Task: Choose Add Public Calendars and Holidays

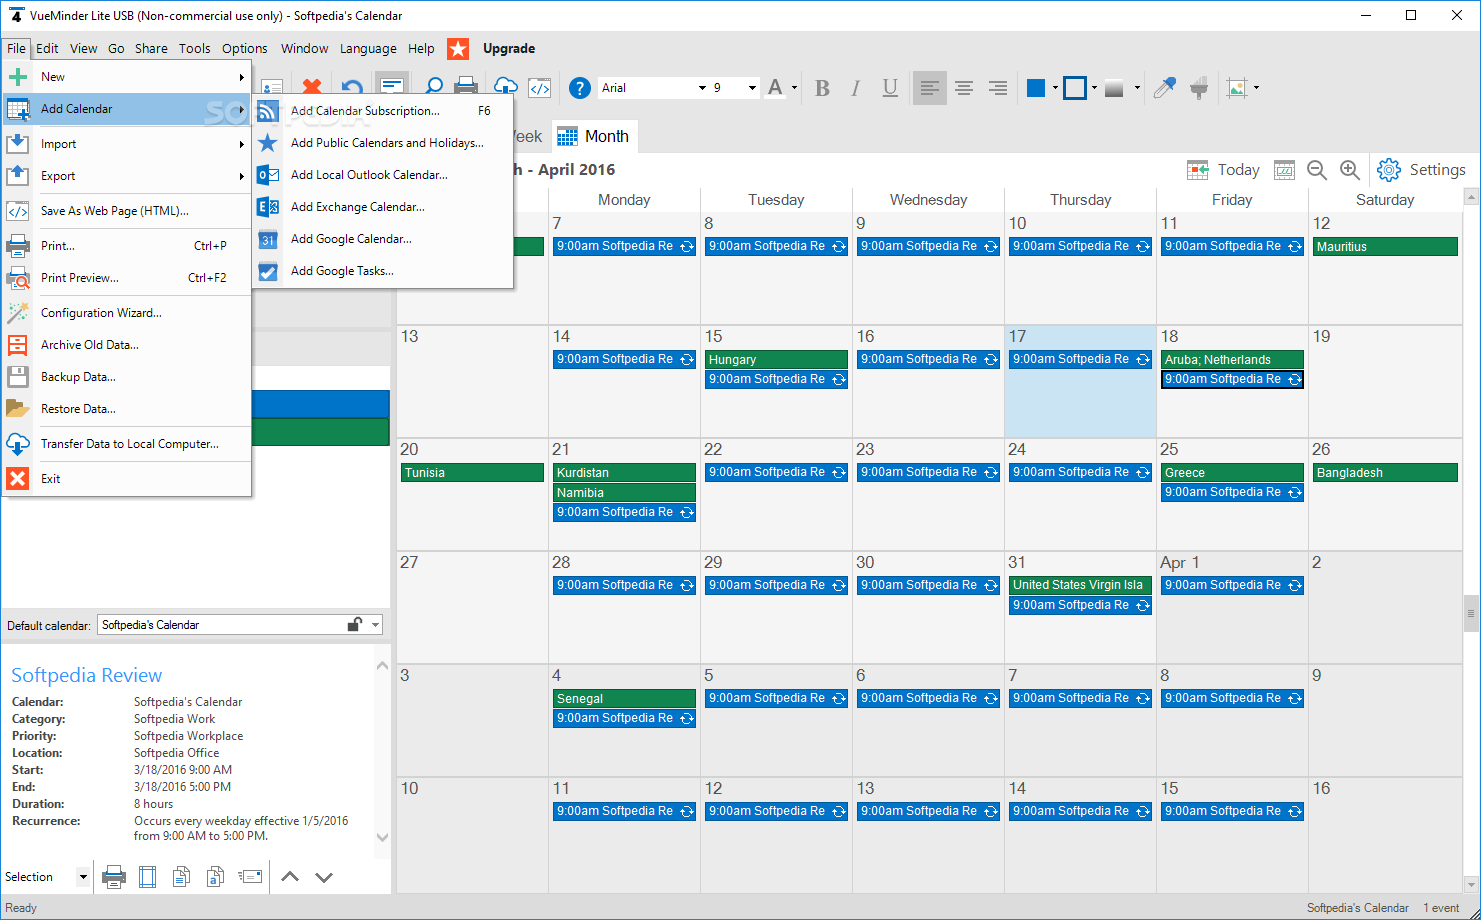Action: [x=383, y=143]
